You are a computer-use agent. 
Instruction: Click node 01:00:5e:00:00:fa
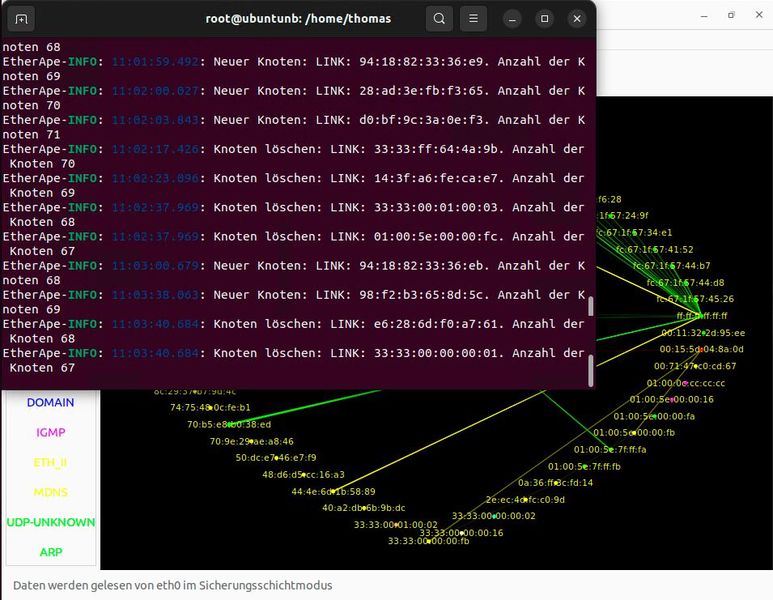[654, 416]
